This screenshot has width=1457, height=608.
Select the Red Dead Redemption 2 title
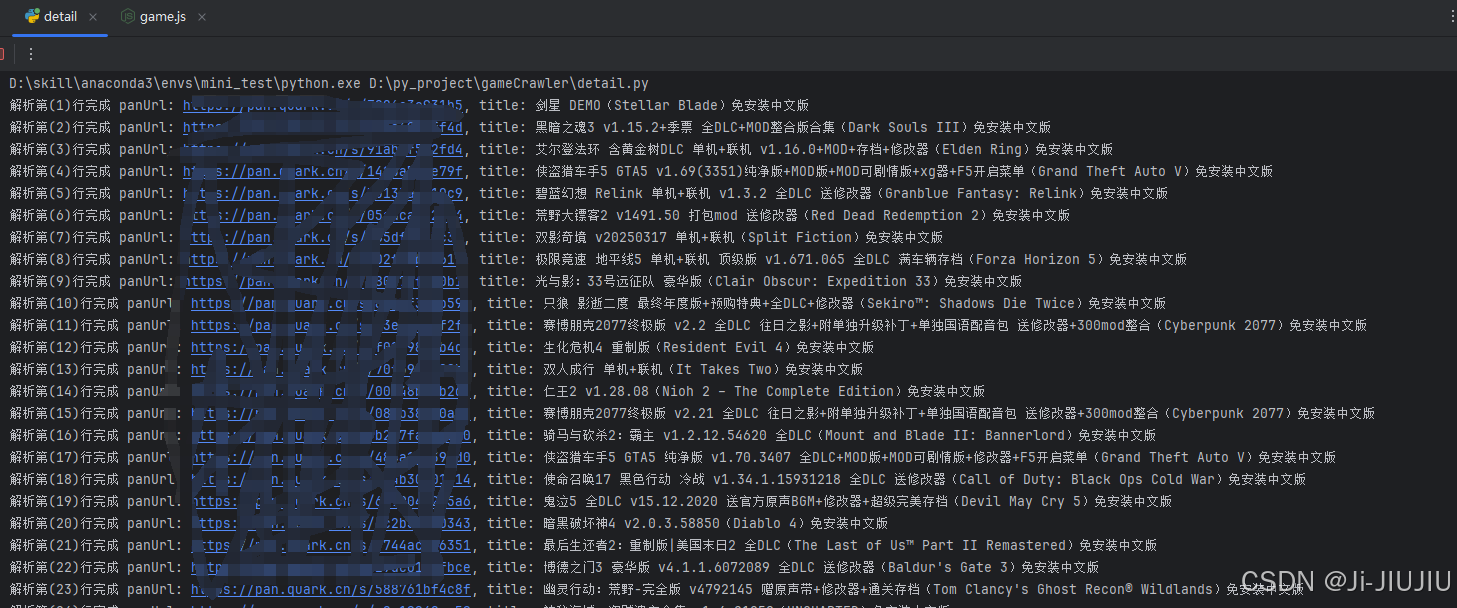point(802,215)
